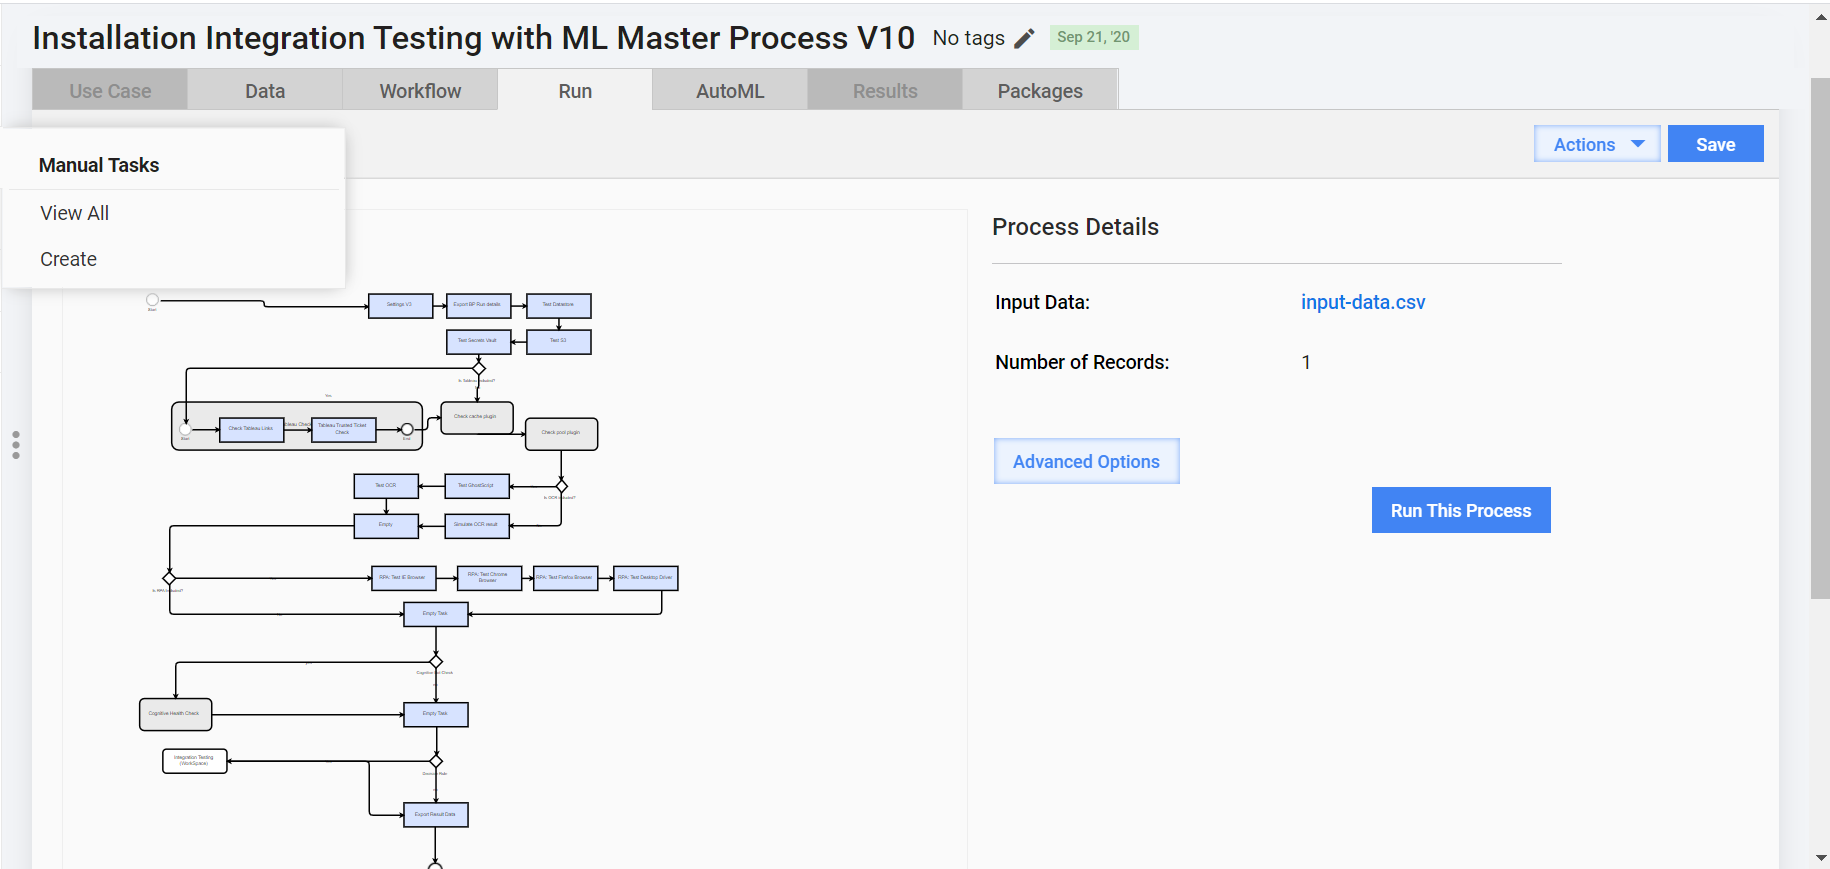Select the 'Is RPA included?' diamond gateway
Viewport: 1830px width, 869px height.
click(170, 578)
